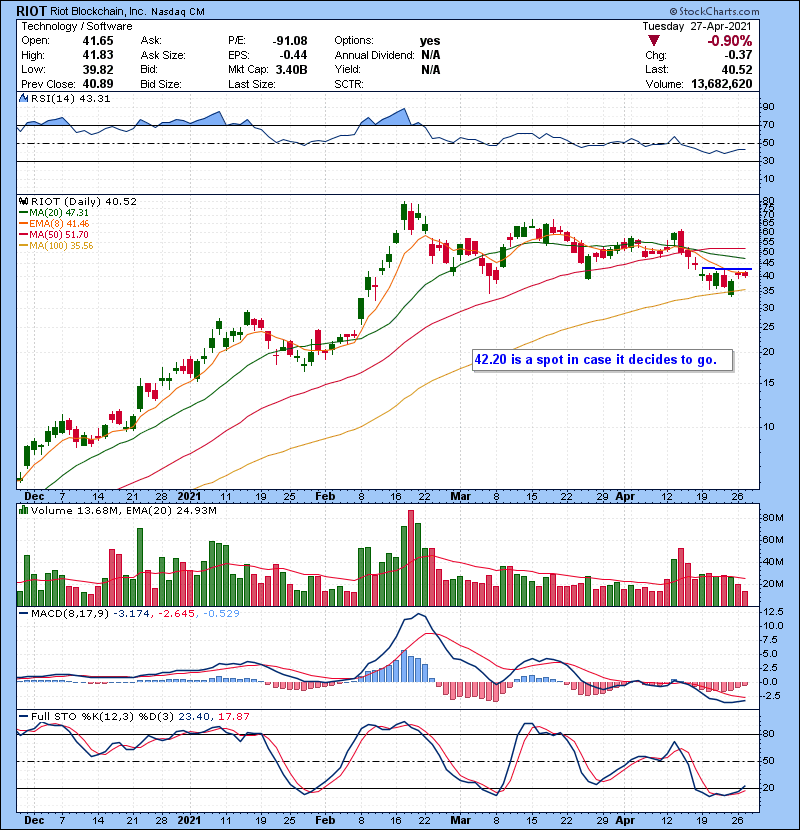Screen dimensions: 800x830
Task: Click the RIOT (Daily) candlestick icon
Action: pos(23,202)
